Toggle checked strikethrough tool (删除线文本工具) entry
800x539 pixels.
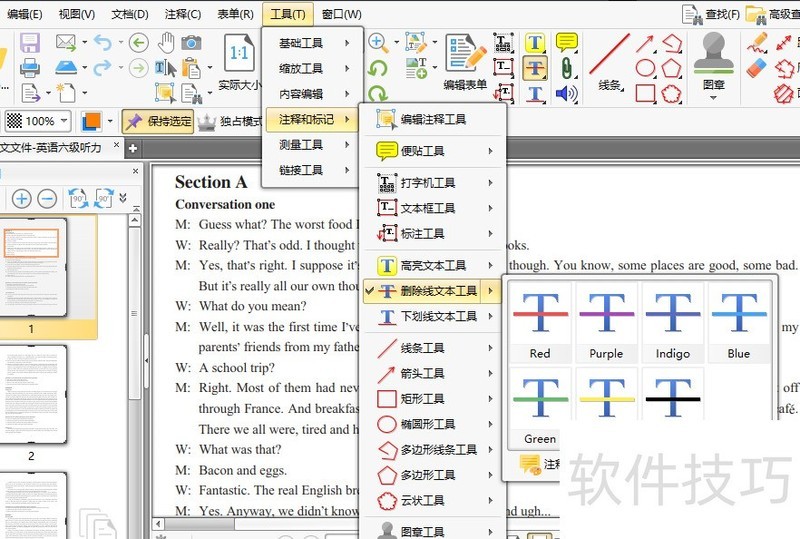[432, 291]
